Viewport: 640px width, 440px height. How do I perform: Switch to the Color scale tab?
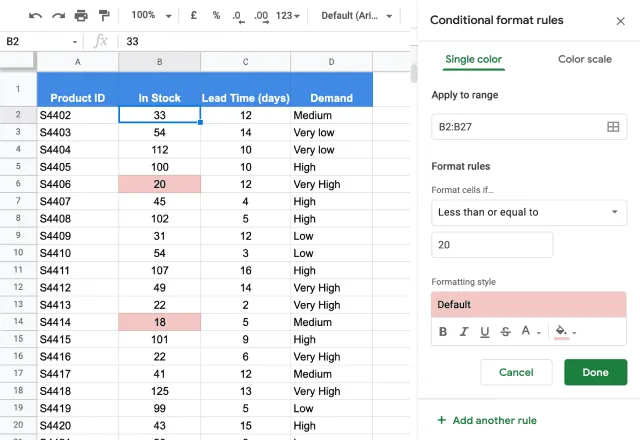pyautogui.click(x=584, y=59)
